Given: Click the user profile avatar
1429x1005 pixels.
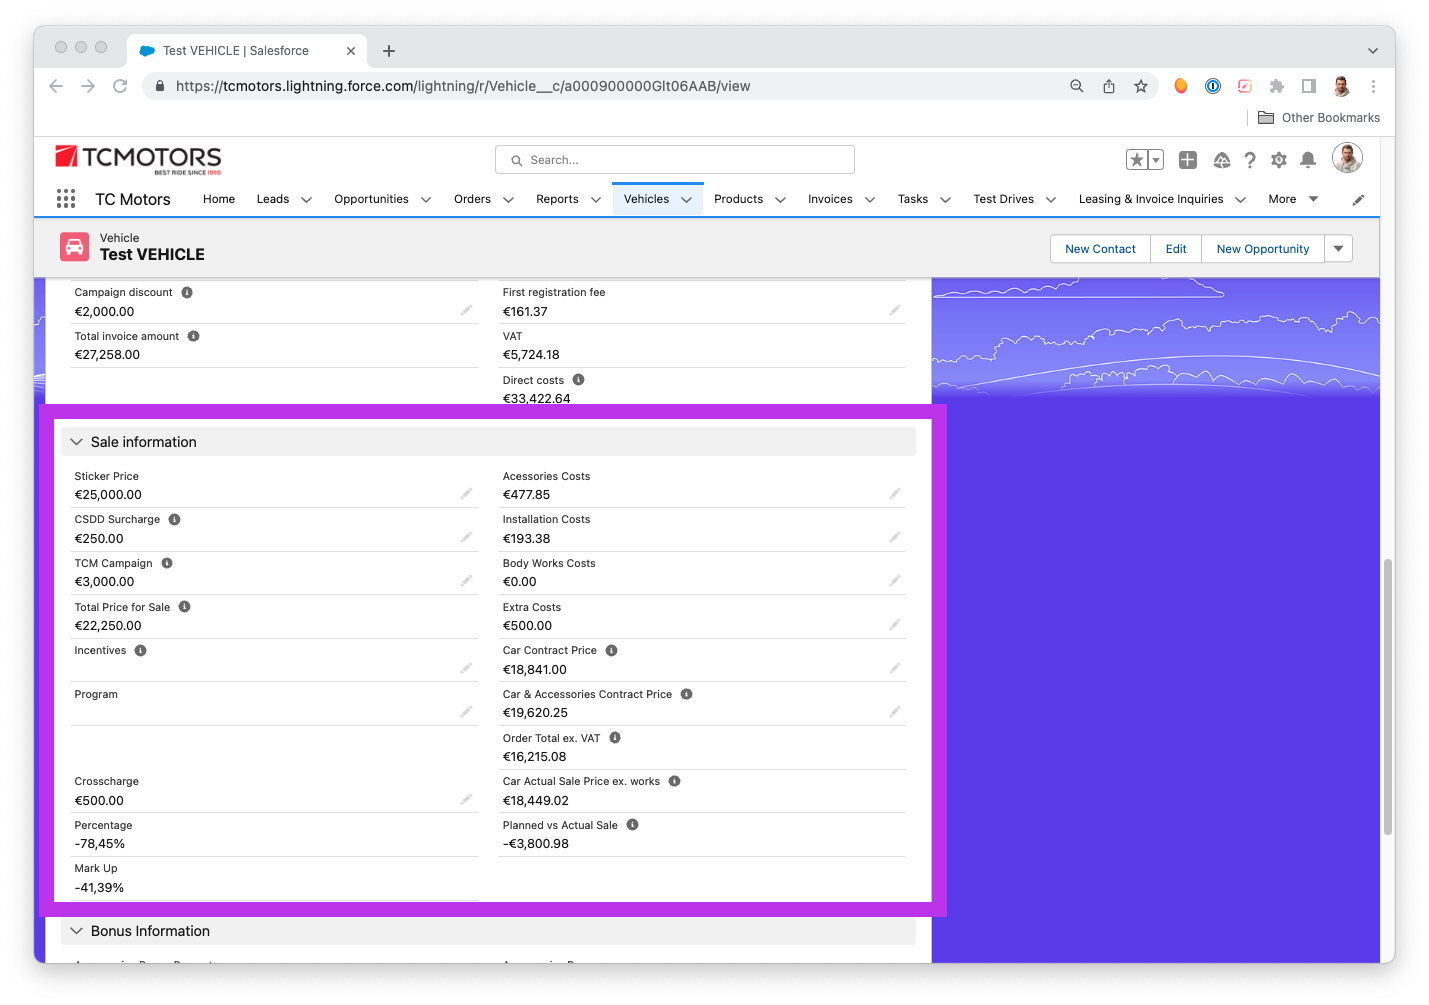Looking at the screenshot, I should pyautogui.click(x=1347, y=158).
